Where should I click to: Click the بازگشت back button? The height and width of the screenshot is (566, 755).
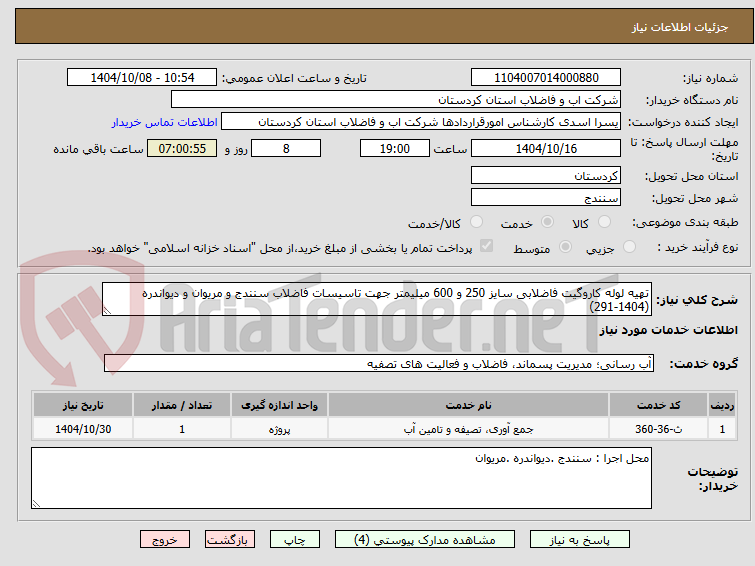(x=230, y=540)
